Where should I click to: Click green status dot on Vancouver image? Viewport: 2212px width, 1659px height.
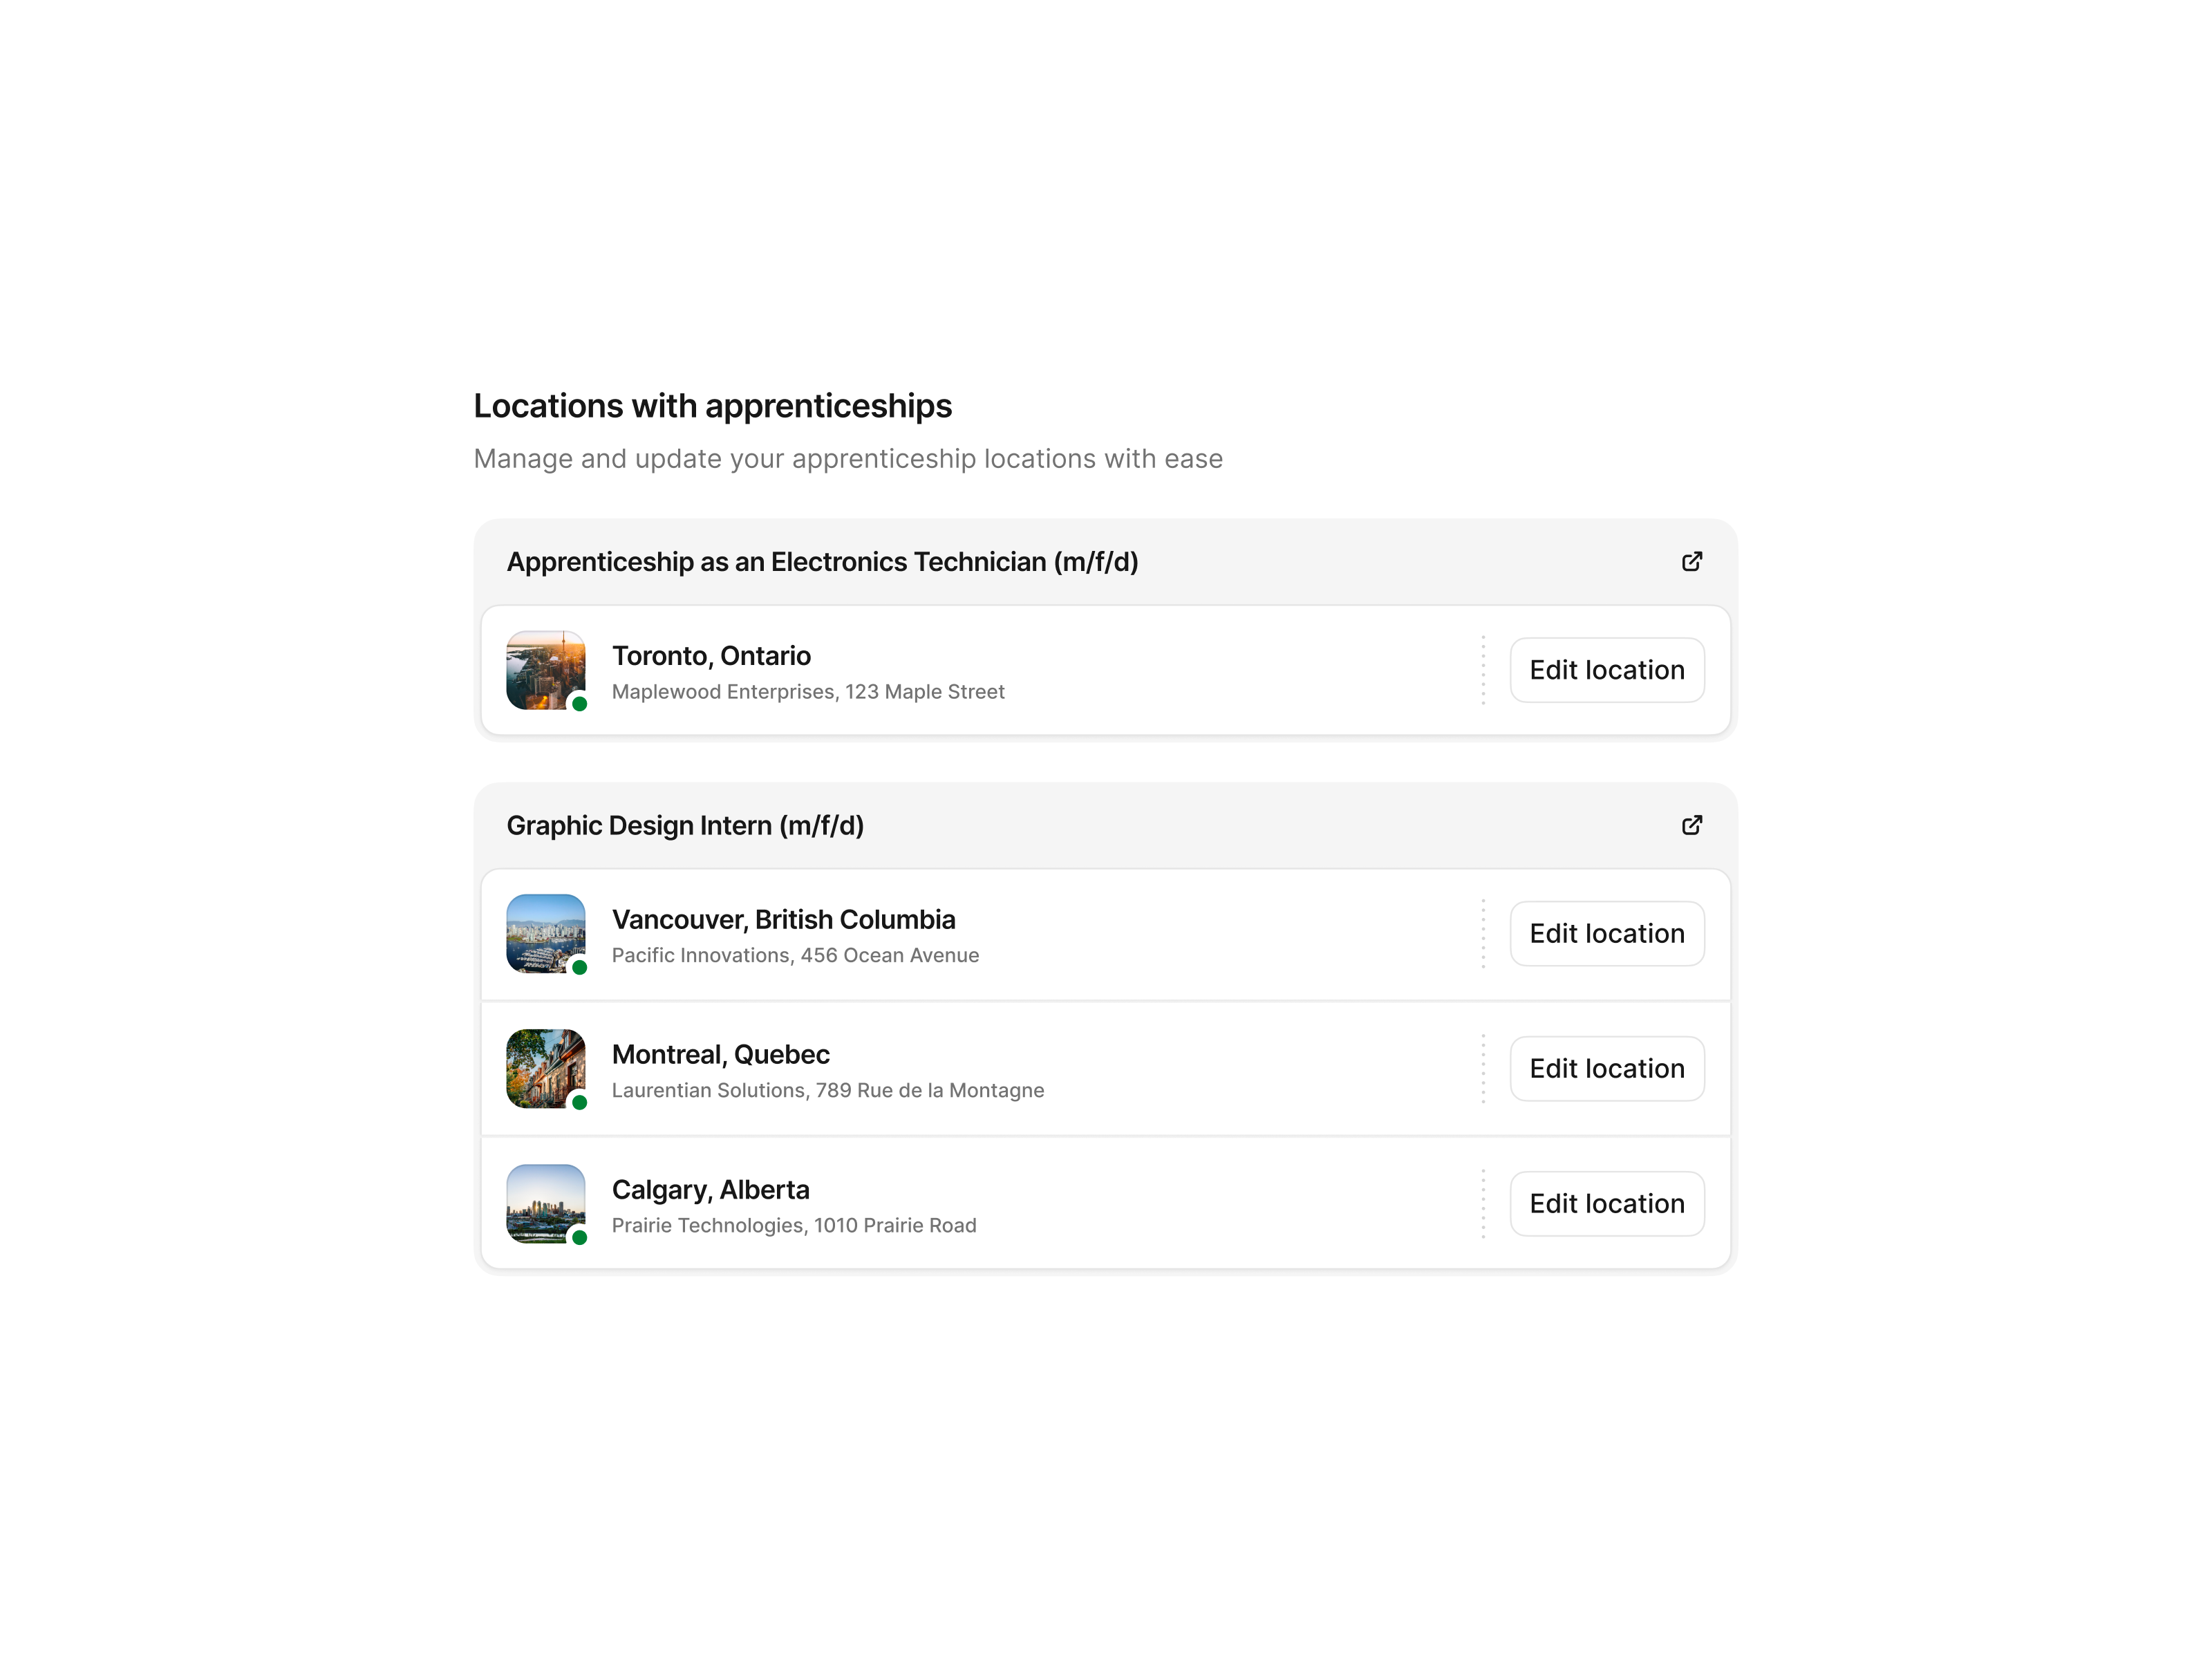click(x=579, y=967)
